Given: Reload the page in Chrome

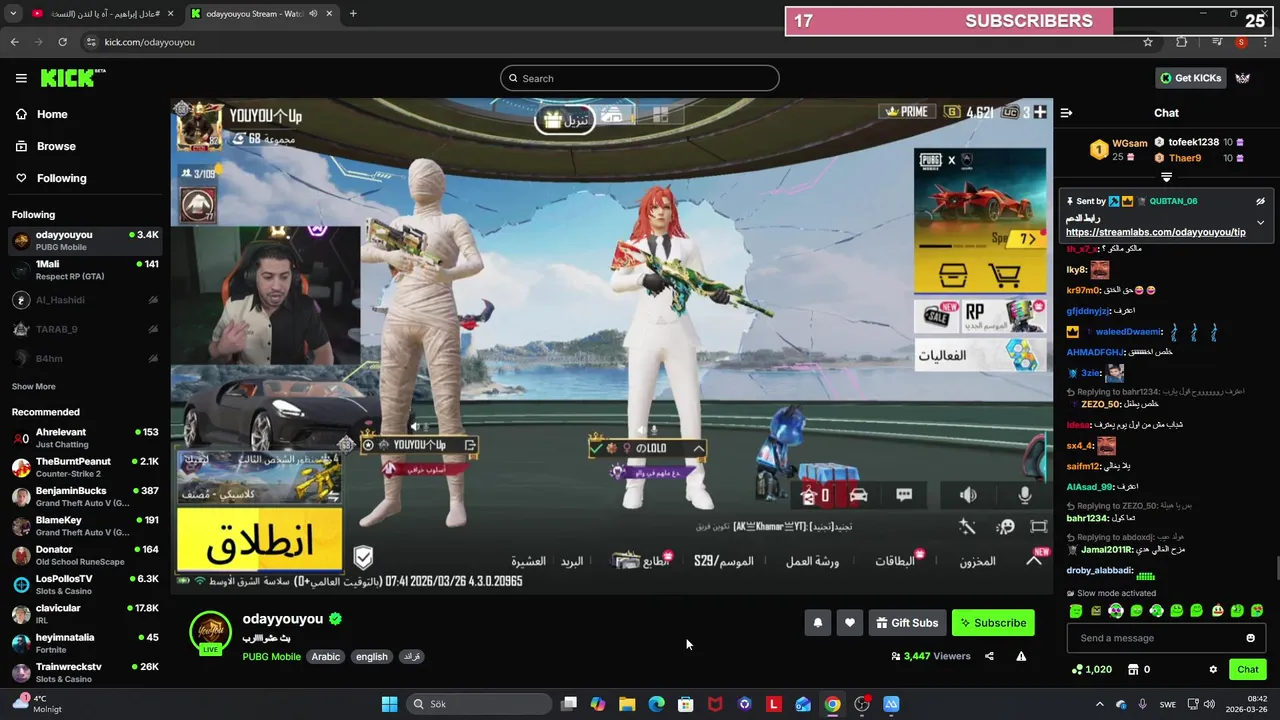Looking at the screenshot, I should 63,42.
